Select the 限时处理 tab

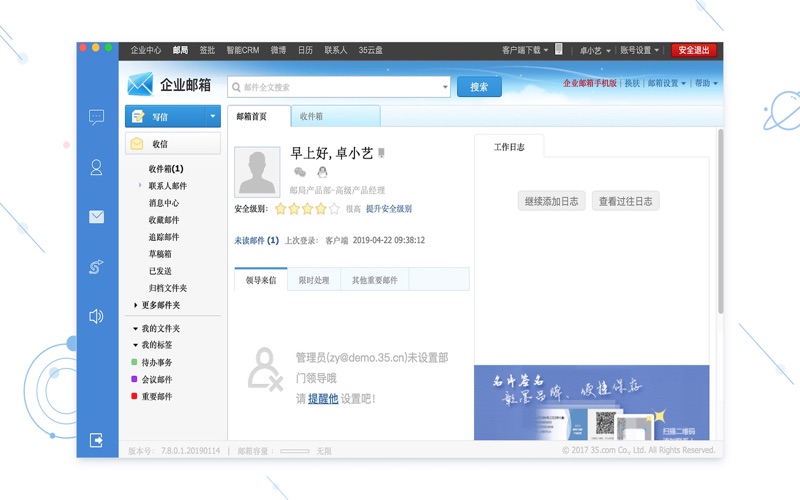click(x=314, y=280)
